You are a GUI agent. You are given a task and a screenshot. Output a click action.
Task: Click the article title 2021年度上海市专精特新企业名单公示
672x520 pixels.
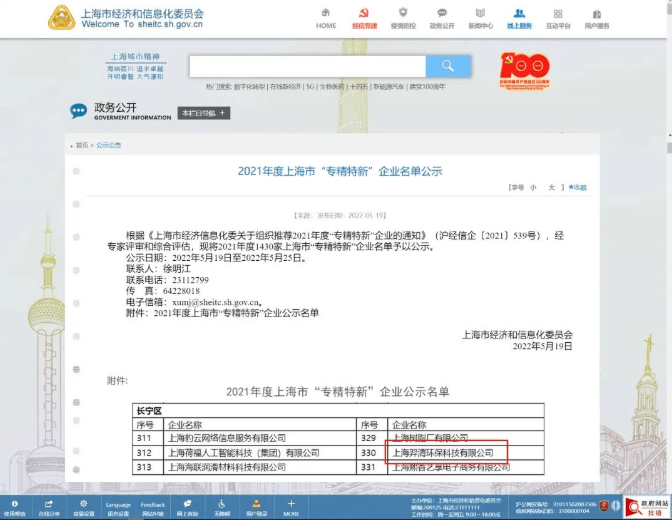340,171
